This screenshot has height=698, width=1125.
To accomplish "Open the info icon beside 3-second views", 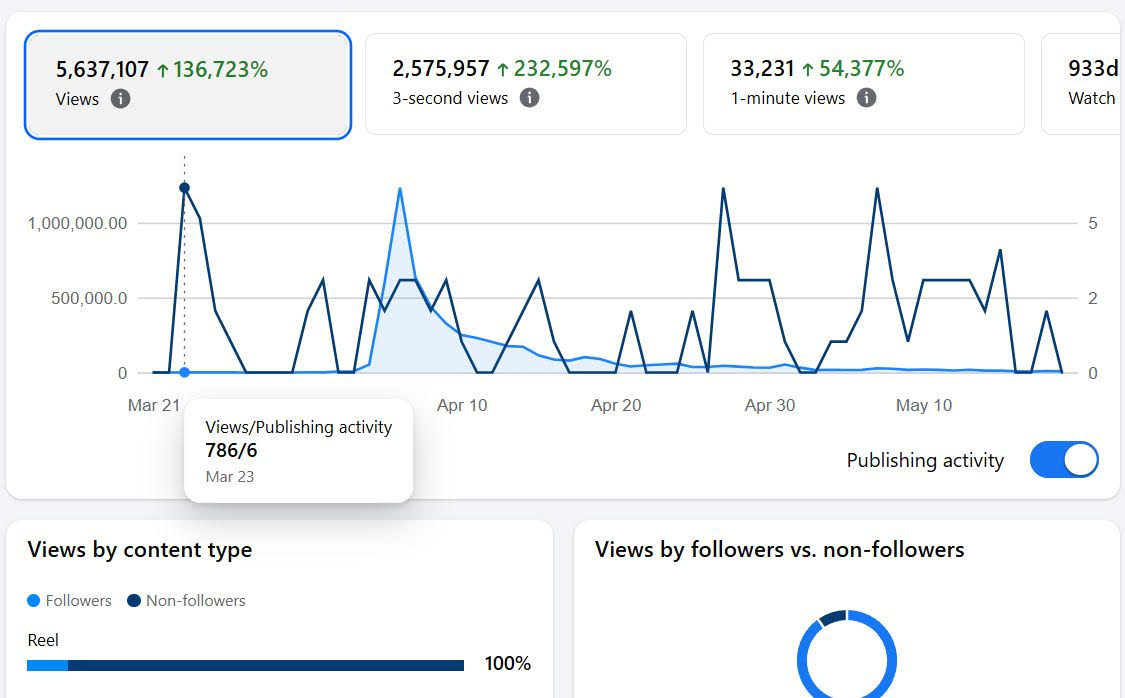I will click(529, 98).
